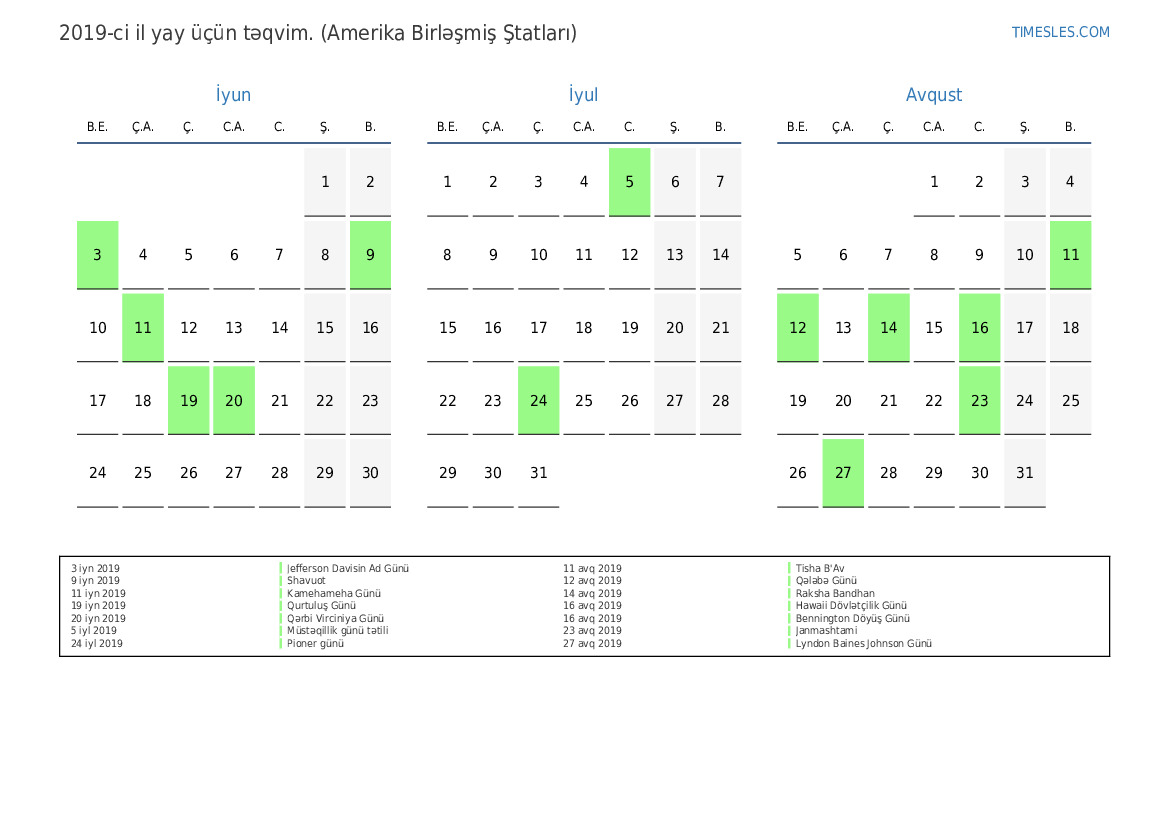Click August 27 highlighted date

coord(843,473)
